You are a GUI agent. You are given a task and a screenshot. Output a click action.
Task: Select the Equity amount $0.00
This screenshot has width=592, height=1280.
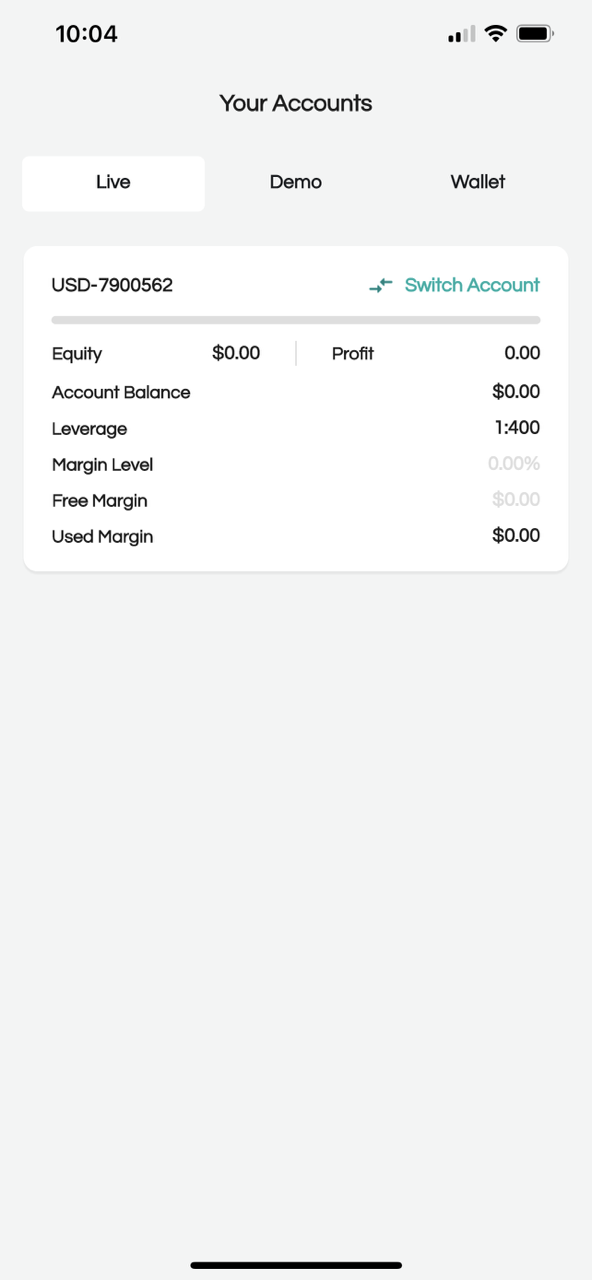pos(236,353)
